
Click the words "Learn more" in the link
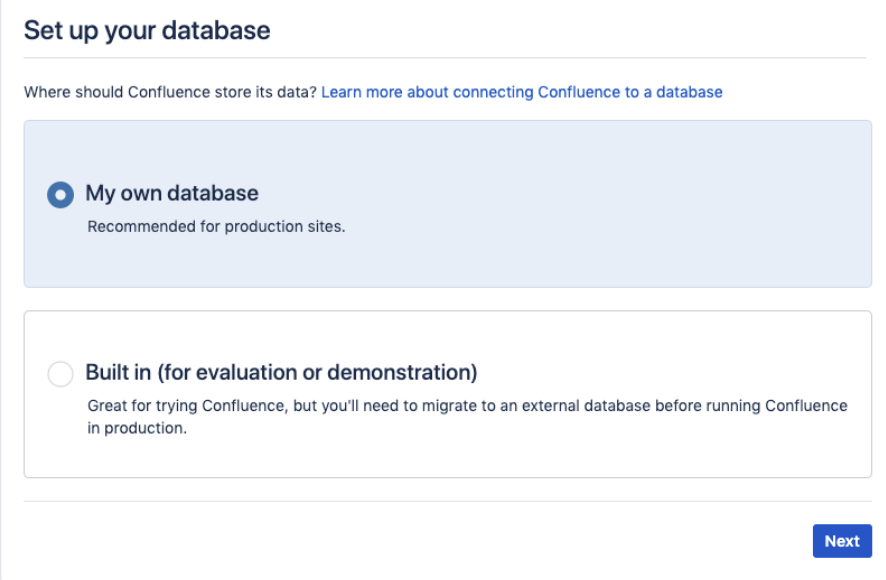(357, 92)
